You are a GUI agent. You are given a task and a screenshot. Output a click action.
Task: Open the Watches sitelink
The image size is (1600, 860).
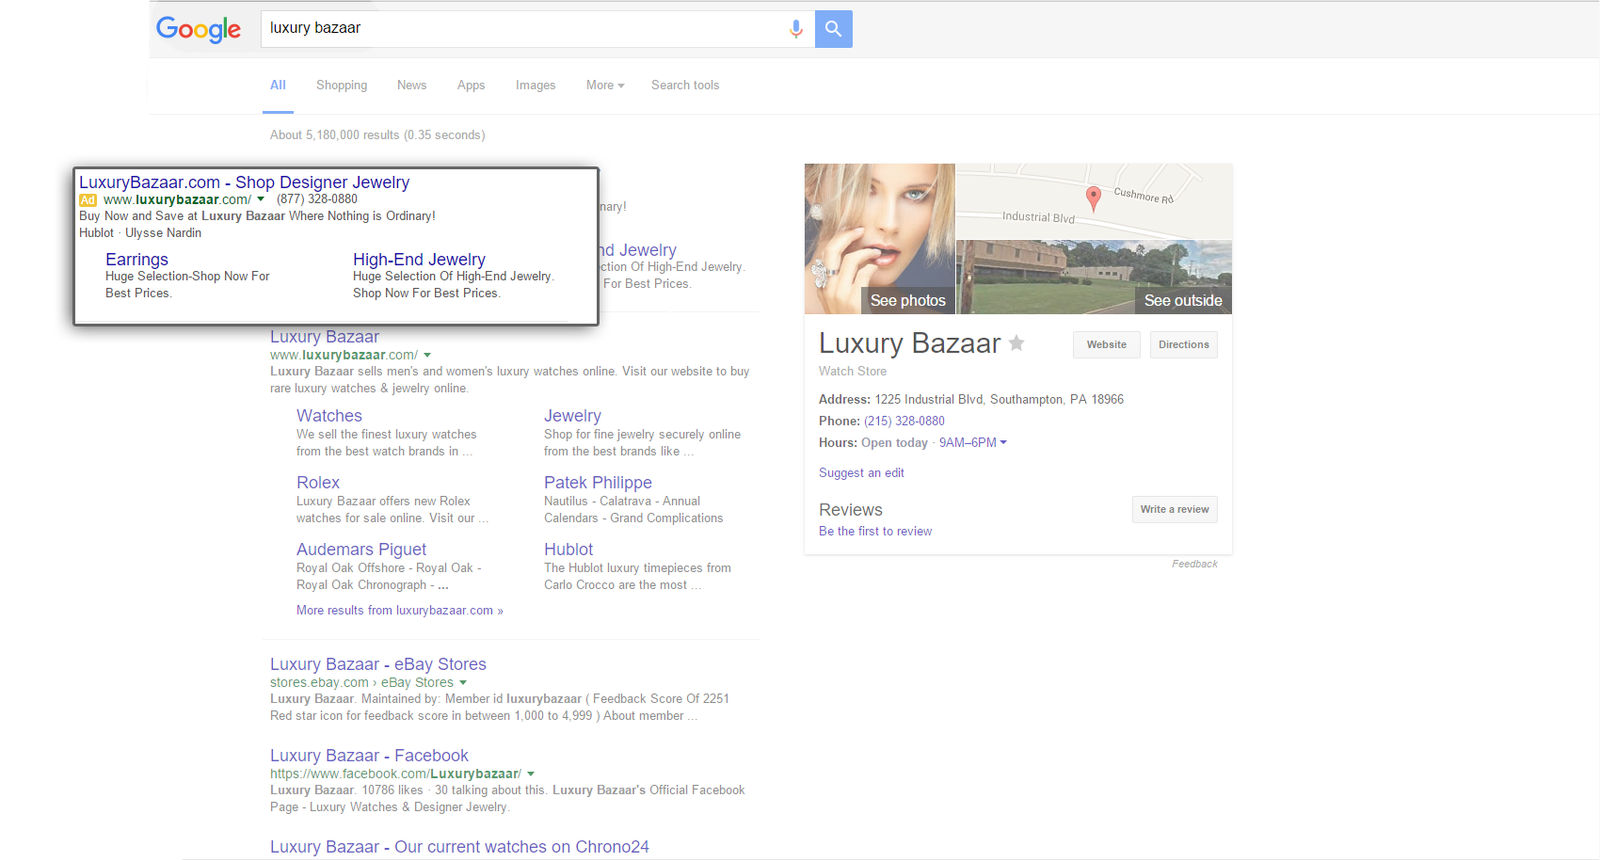click(x=329, y=416)
